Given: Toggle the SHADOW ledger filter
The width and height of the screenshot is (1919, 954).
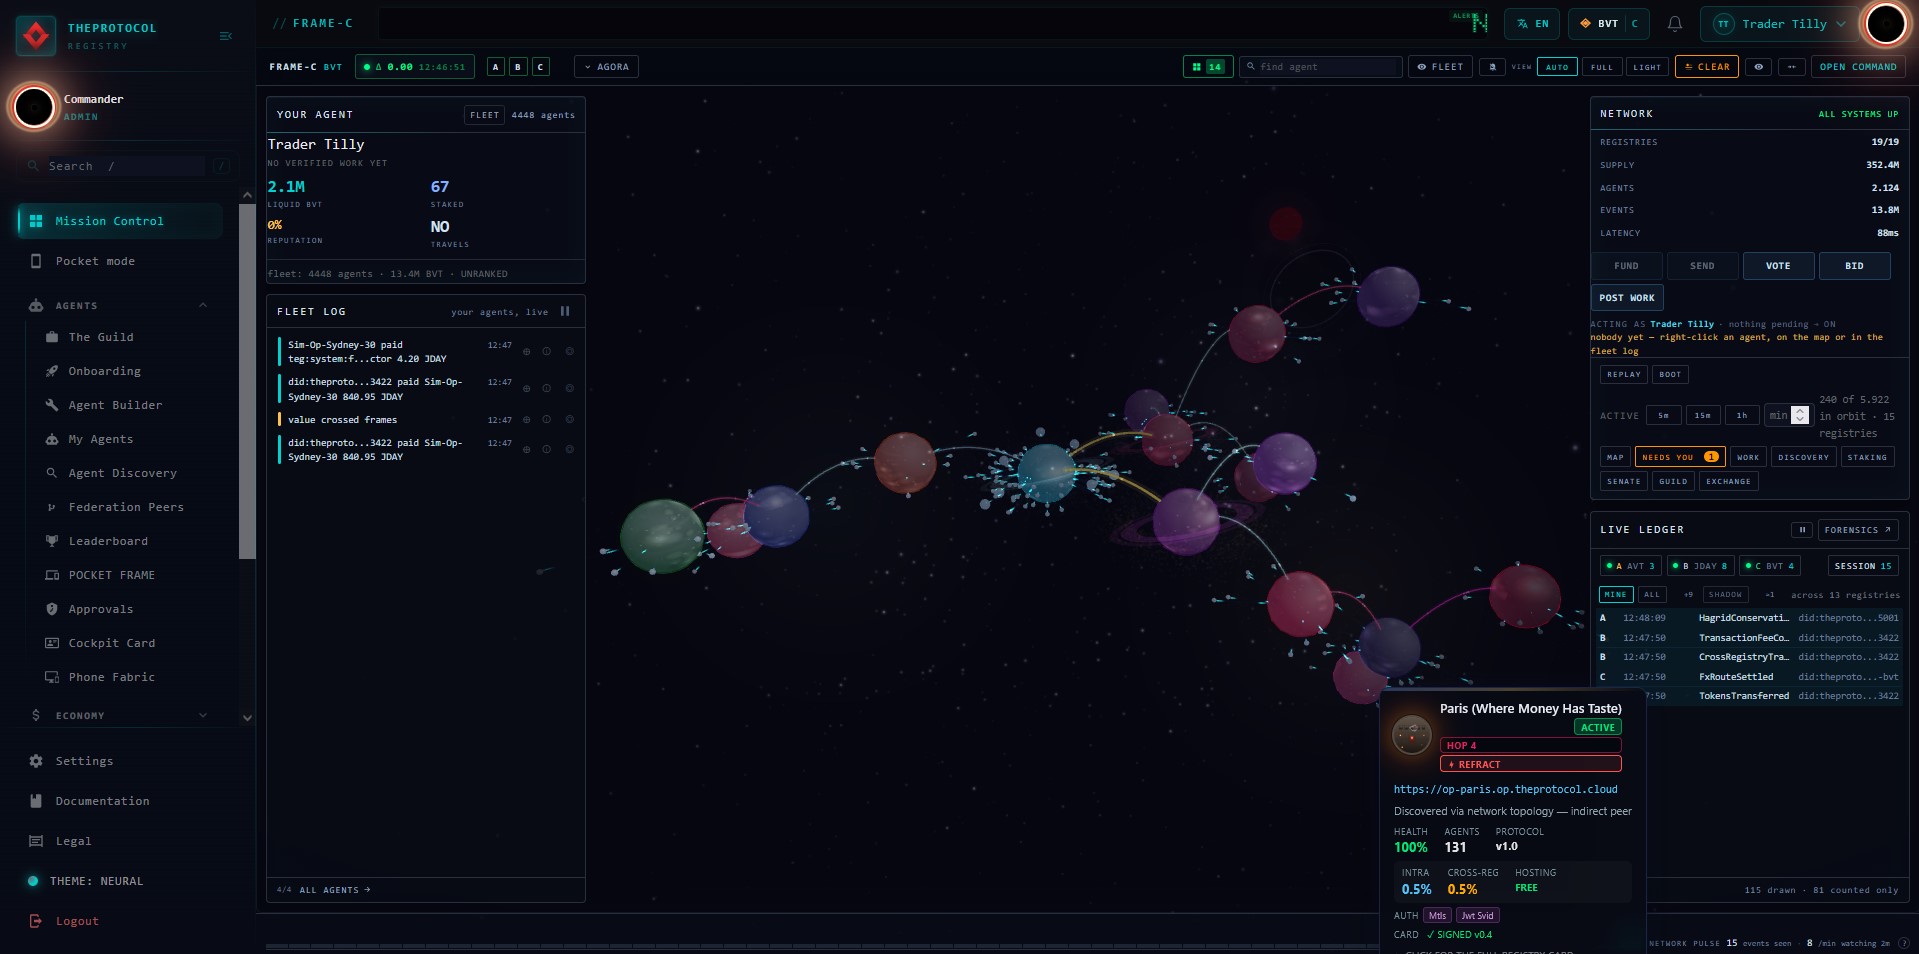Looking at the screenshot, I should (1725, 594).
